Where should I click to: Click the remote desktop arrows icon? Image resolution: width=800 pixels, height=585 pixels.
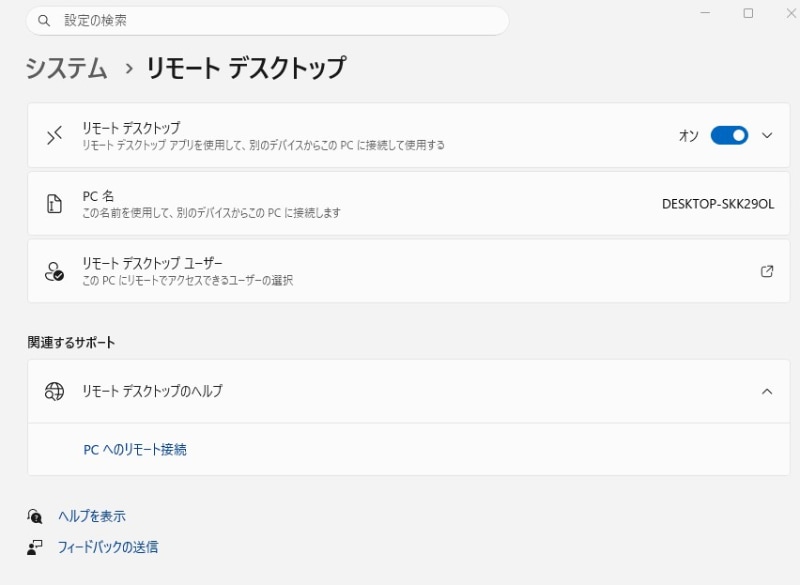54,135
